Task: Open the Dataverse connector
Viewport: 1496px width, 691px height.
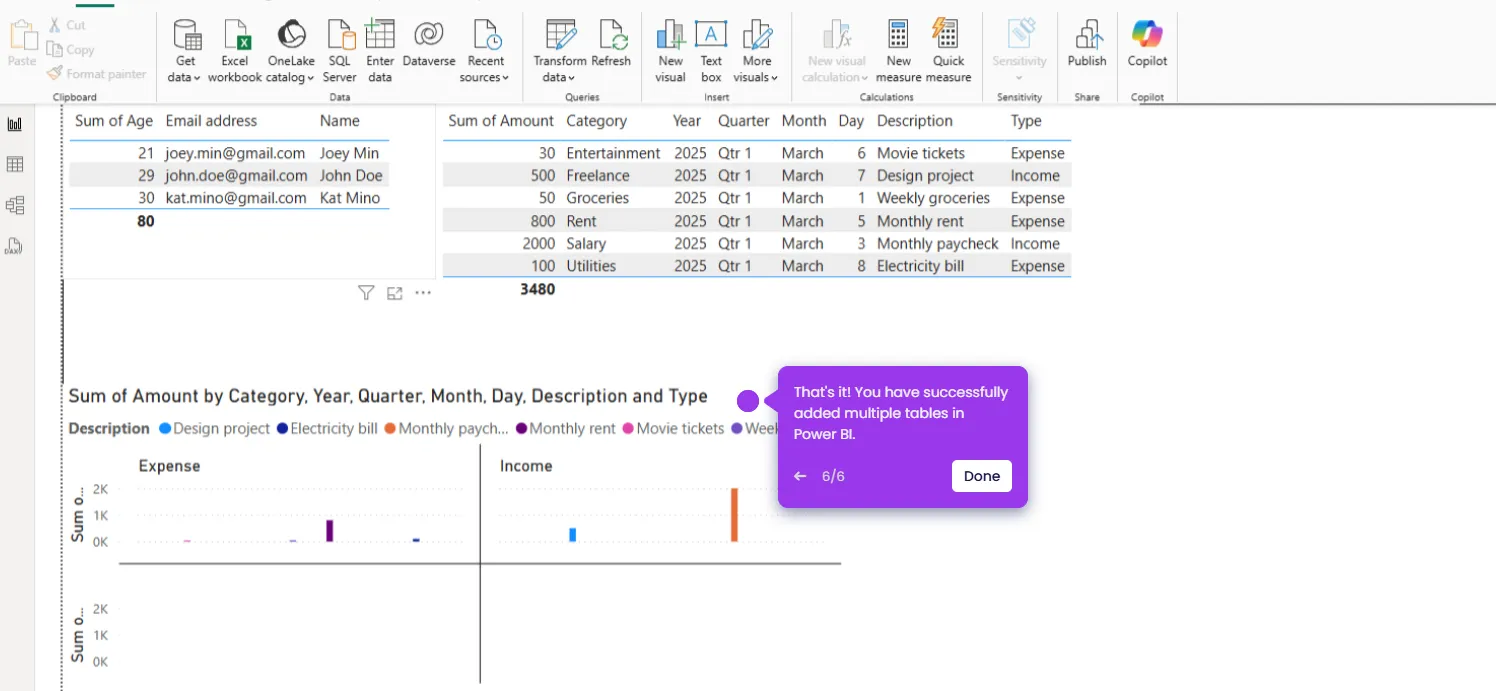Action: (429, 44)
